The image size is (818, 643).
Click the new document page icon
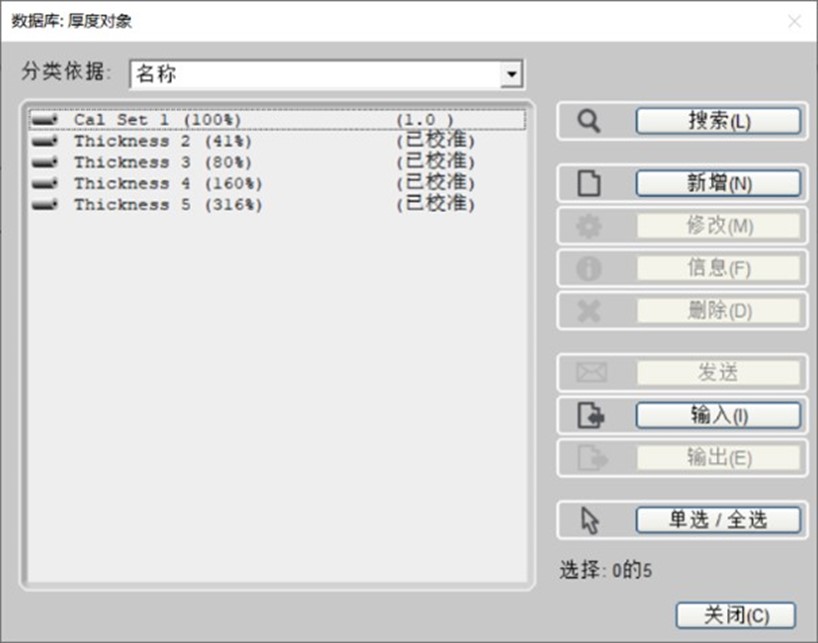(589, 184)
